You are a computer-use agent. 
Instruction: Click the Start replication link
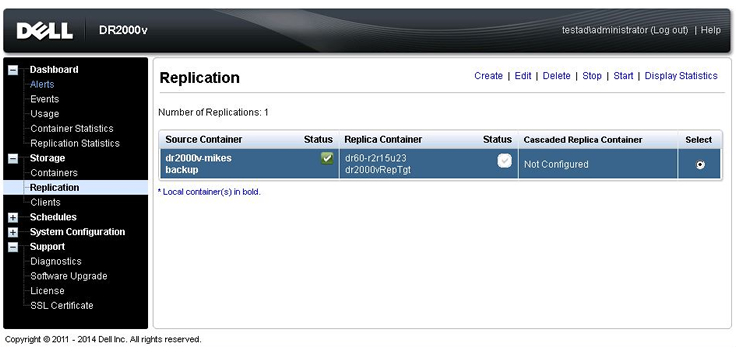tap(623, 76)
